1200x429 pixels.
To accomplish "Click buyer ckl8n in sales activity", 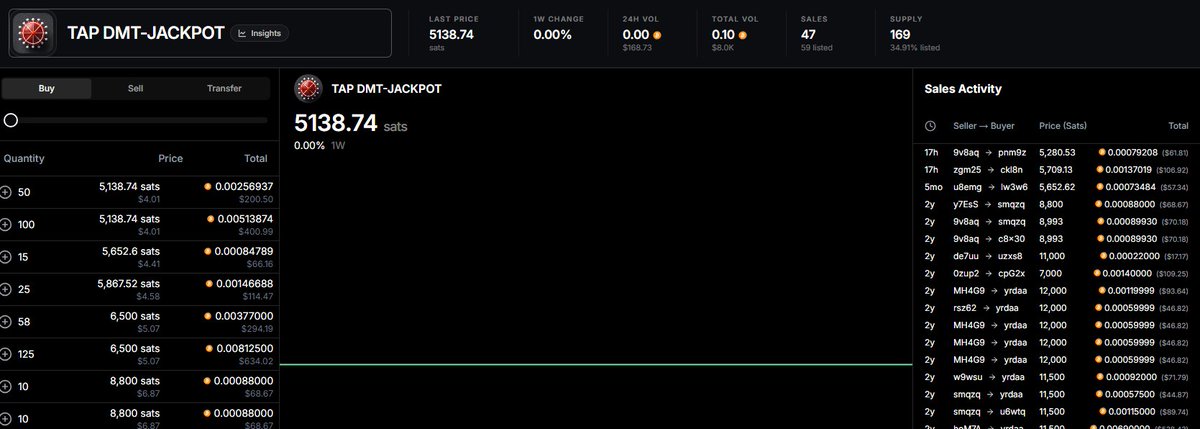I will [x=1013, y=170].
